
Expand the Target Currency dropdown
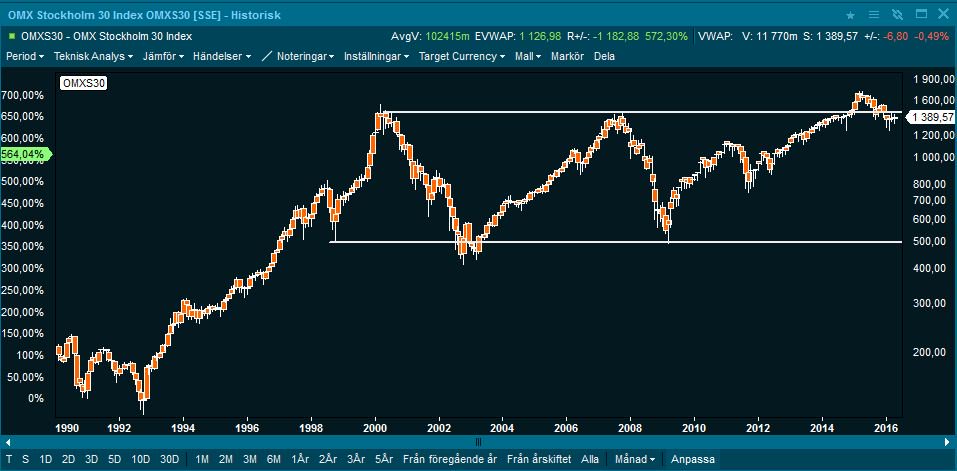pyautogui.click(x=461, y=56)
